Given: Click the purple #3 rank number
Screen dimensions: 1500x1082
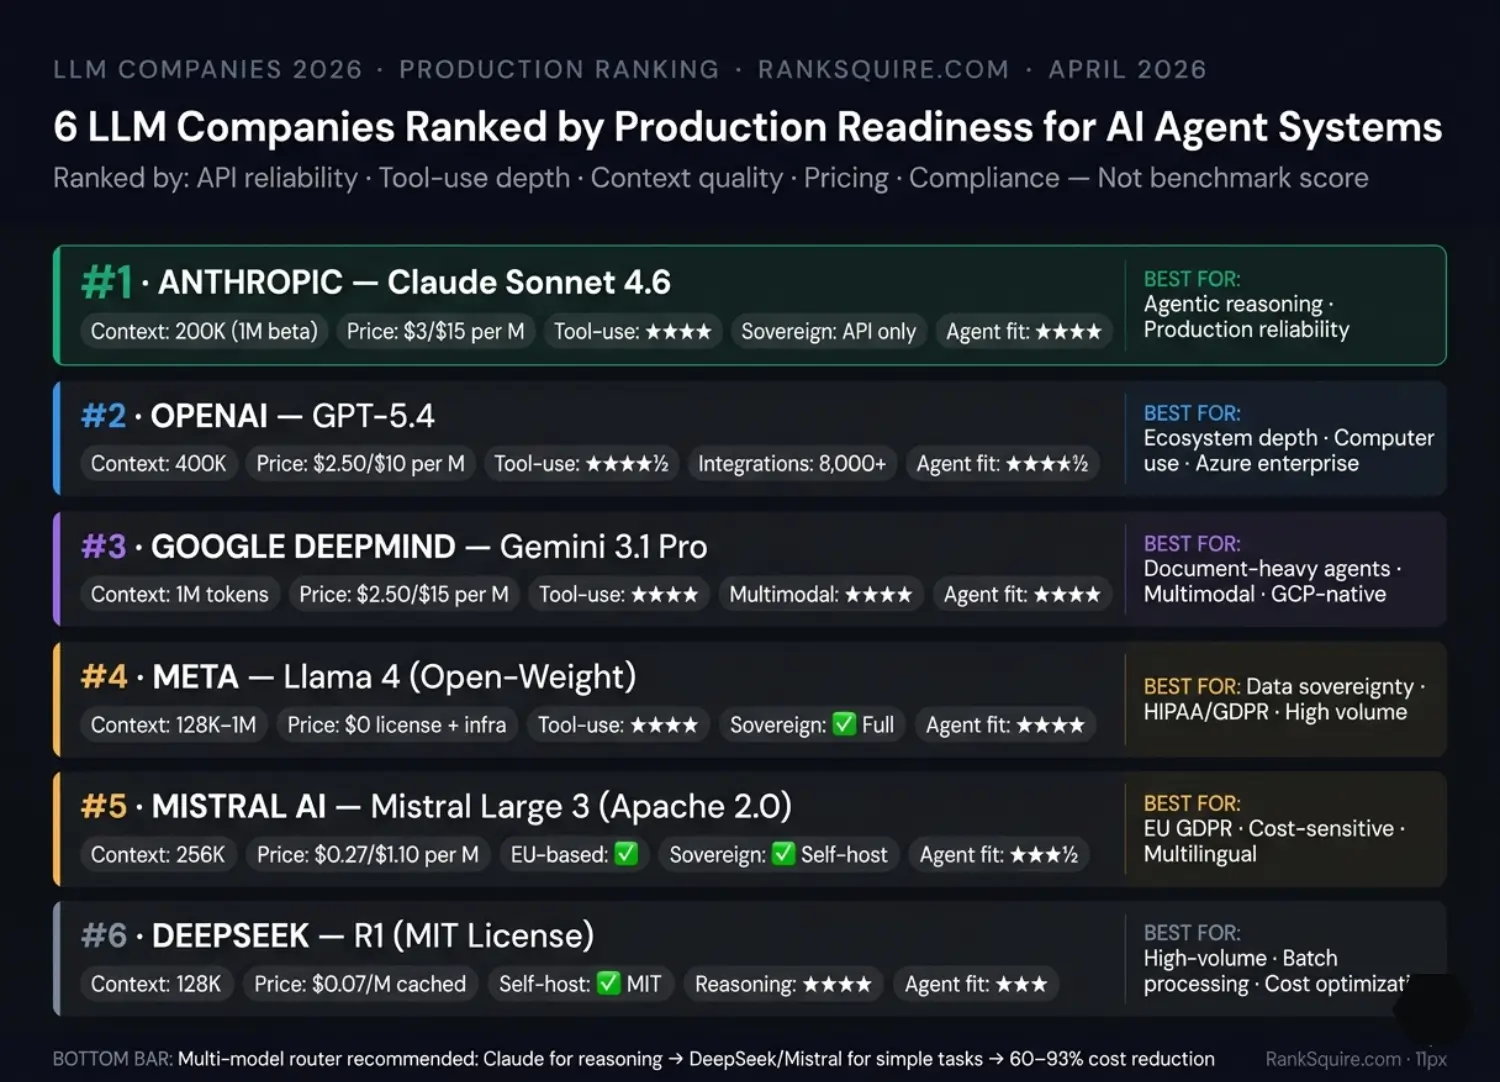Looking at the screenshot, I should (x=104, y=547).
